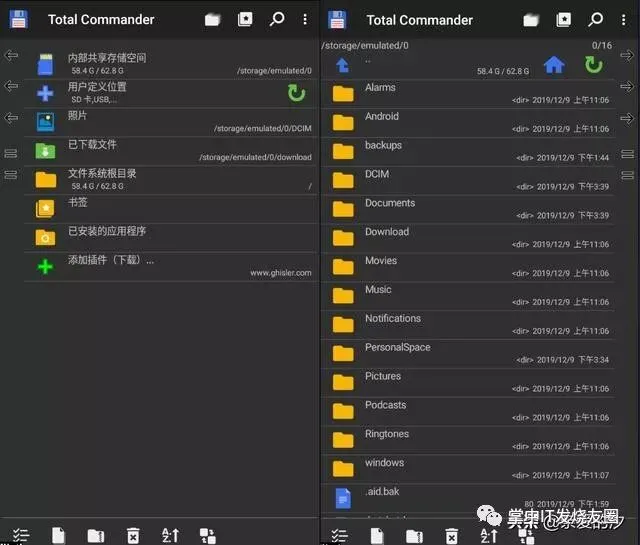Open 已安装的应用程序 entry
The image size is (640, 545).
coord(171,238)
